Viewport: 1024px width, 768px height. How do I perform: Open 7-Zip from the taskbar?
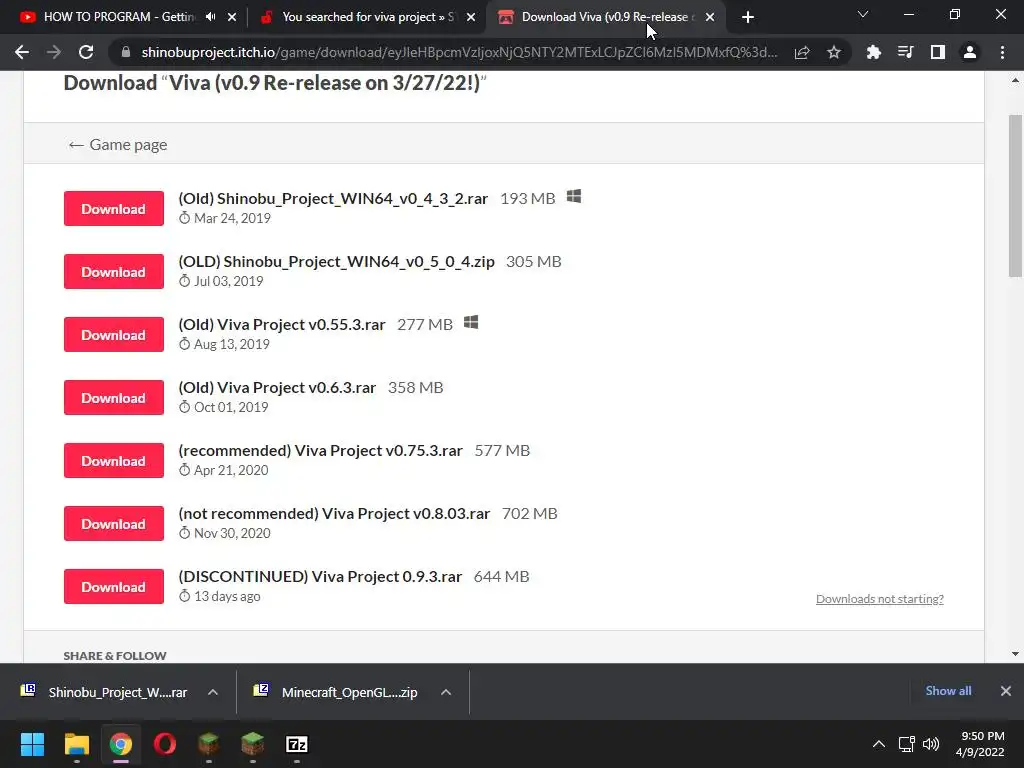coord(297,744)
